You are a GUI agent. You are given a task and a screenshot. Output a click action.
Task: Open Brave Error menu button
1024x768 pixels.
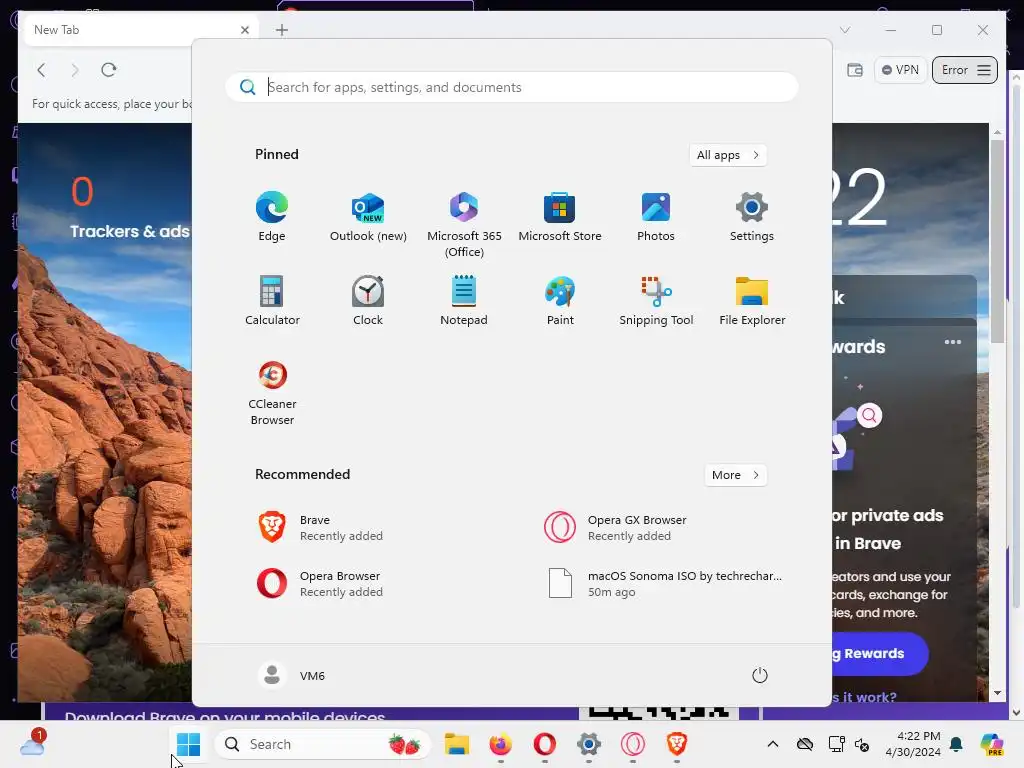click(x=965, y=70)
